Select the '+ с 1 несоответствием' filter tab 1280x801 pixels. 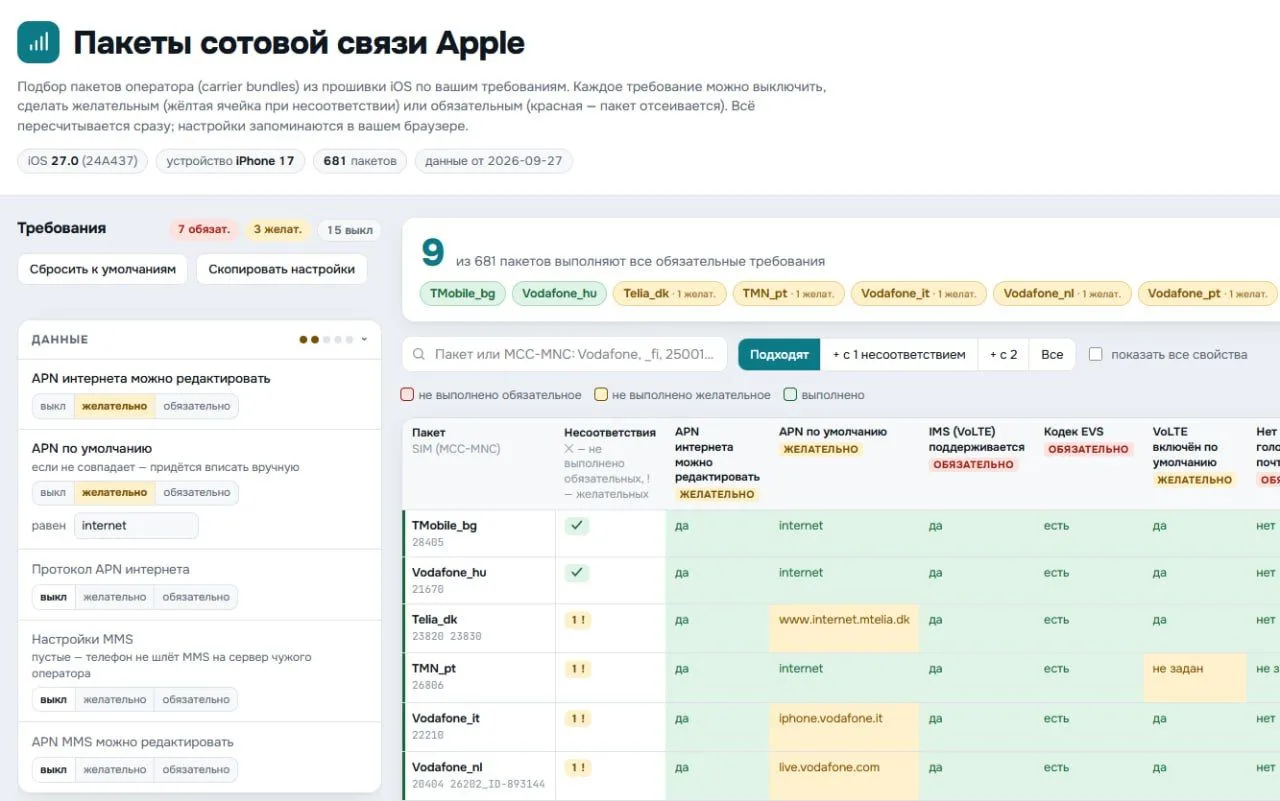point(899,354)
